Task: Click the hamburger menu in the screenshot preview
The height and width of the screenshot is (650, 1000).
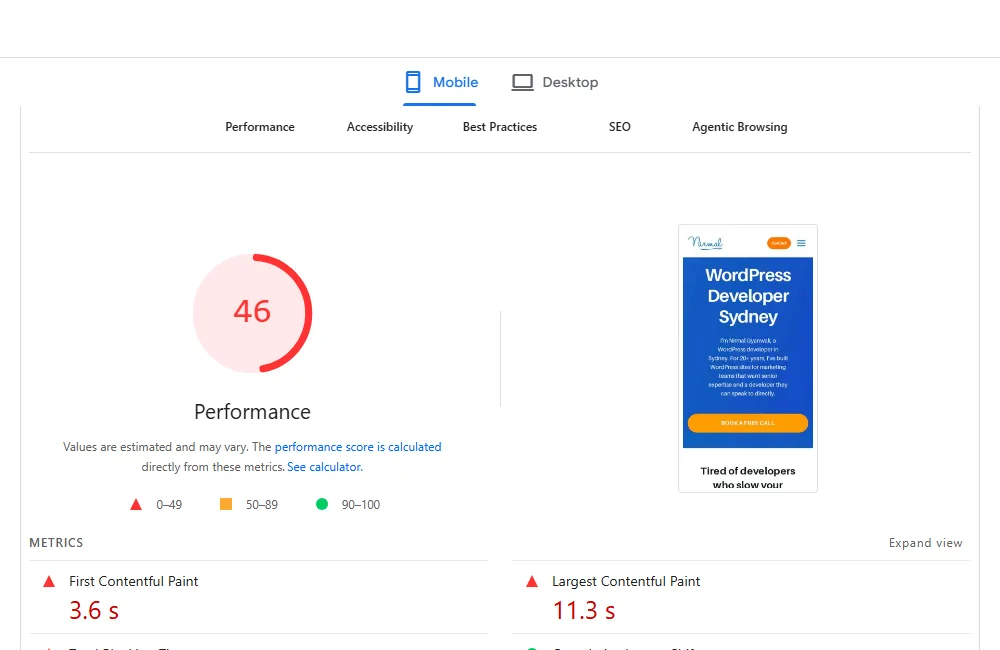Action: [x=801, y=243]
